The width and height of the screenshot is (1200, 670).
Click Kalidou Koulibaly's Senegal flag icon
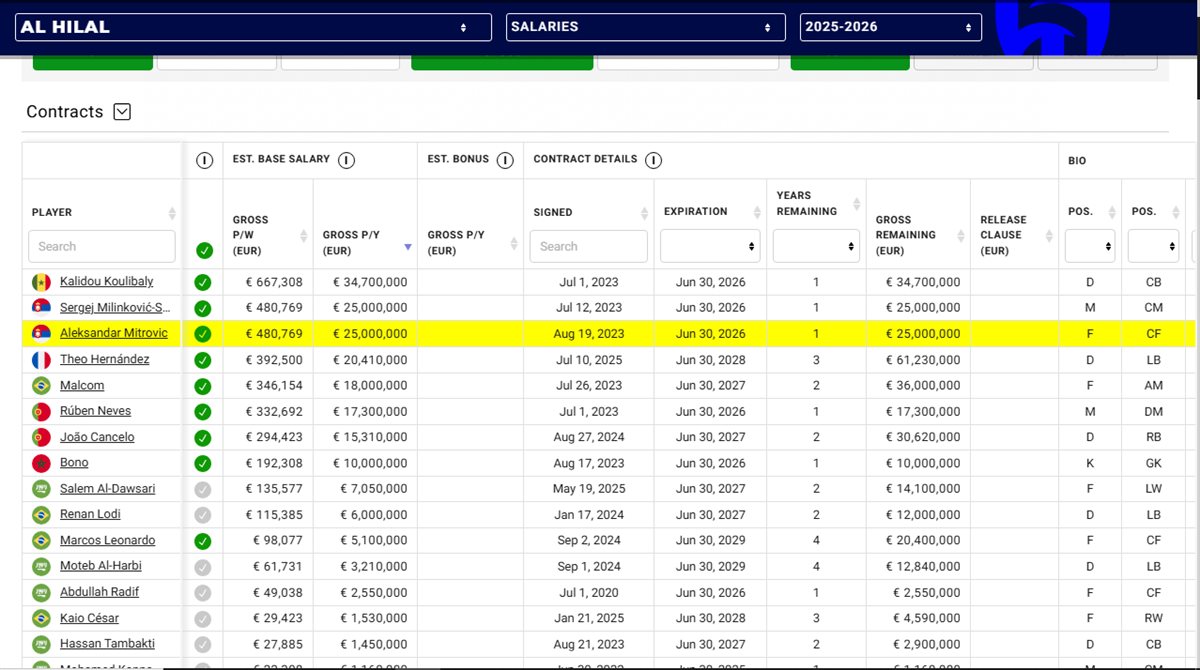point(41,282)
